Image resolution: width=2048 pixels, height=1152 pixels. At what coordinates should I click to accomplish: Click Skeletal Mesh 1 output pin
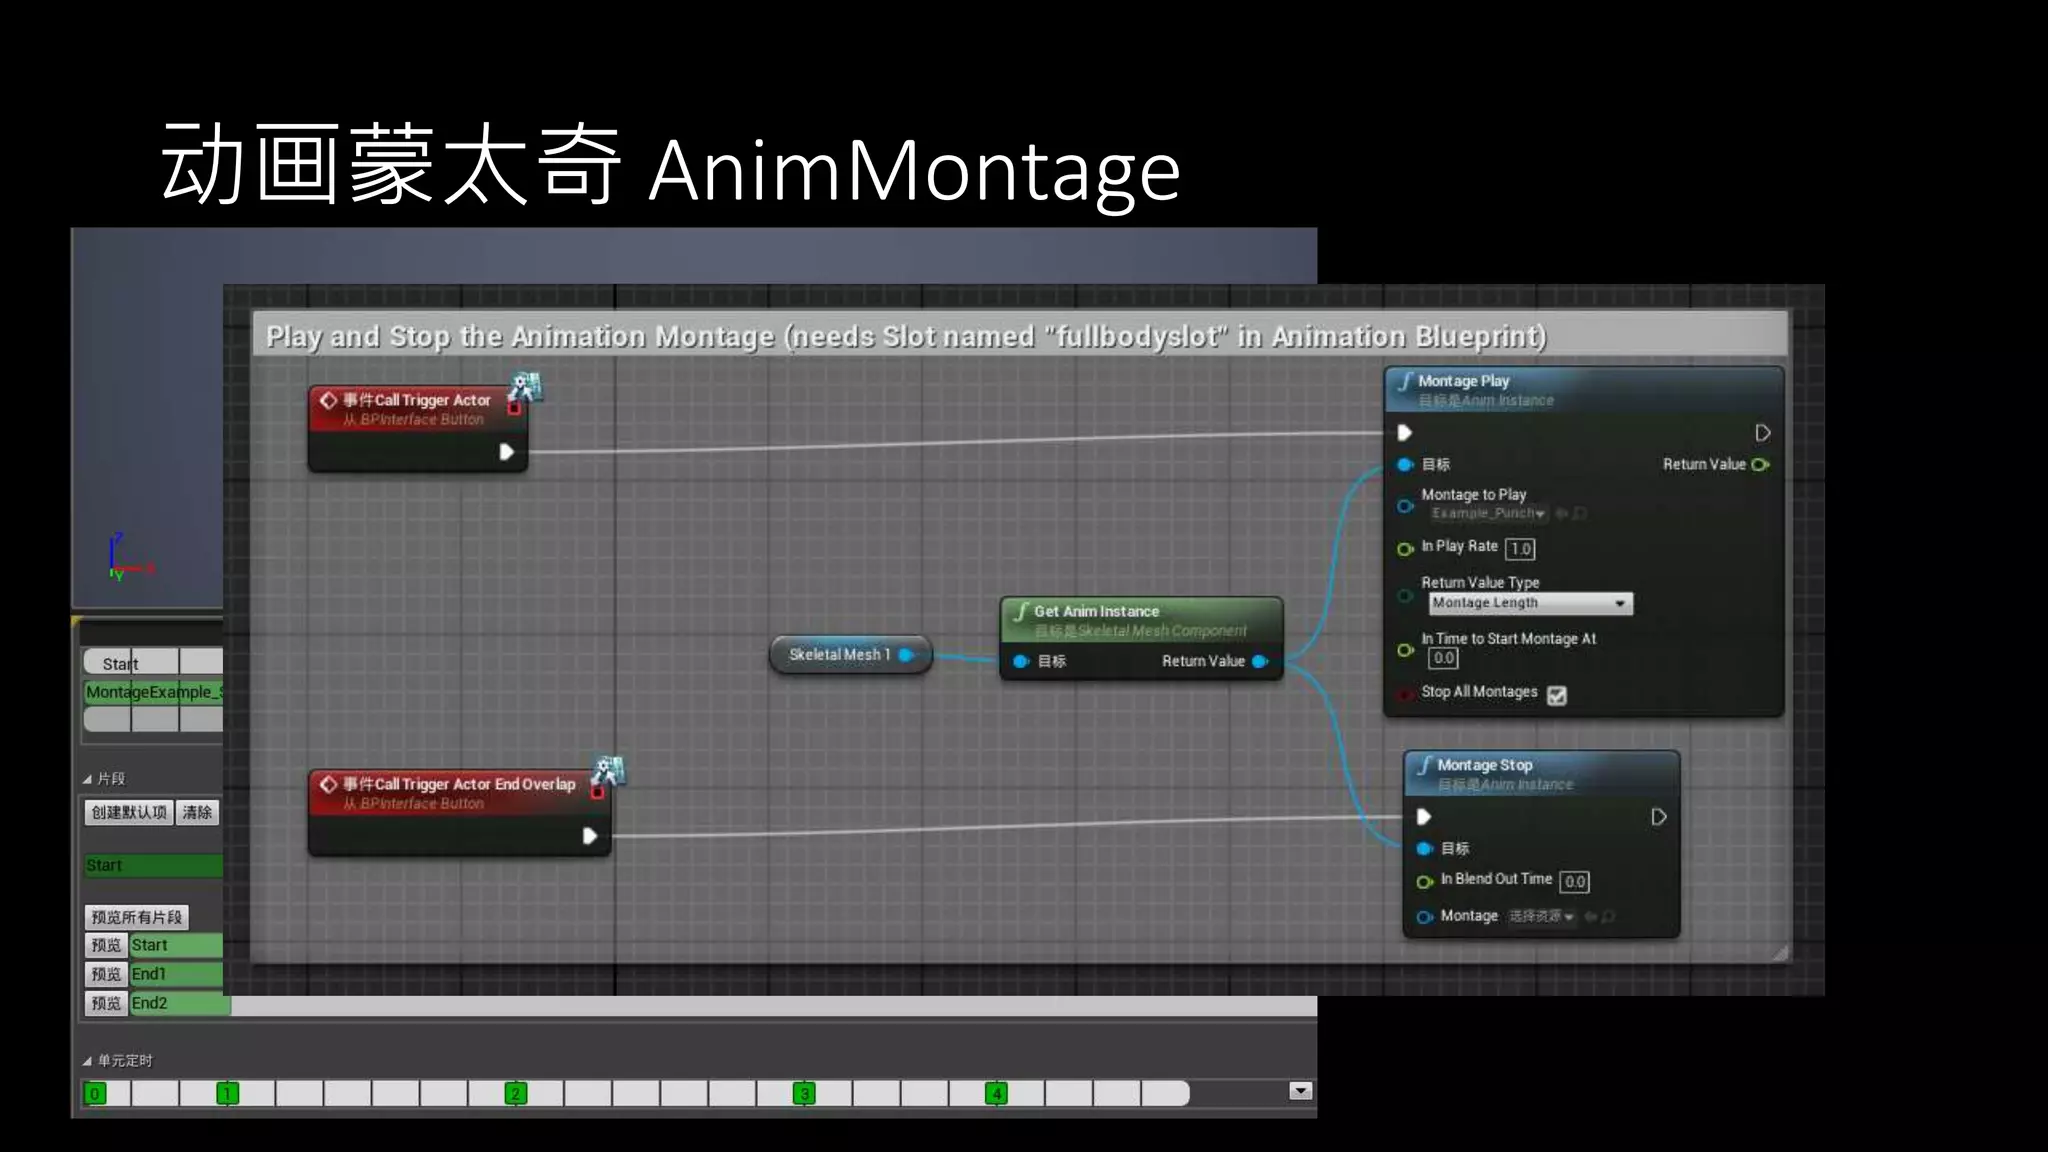[906, 655]
